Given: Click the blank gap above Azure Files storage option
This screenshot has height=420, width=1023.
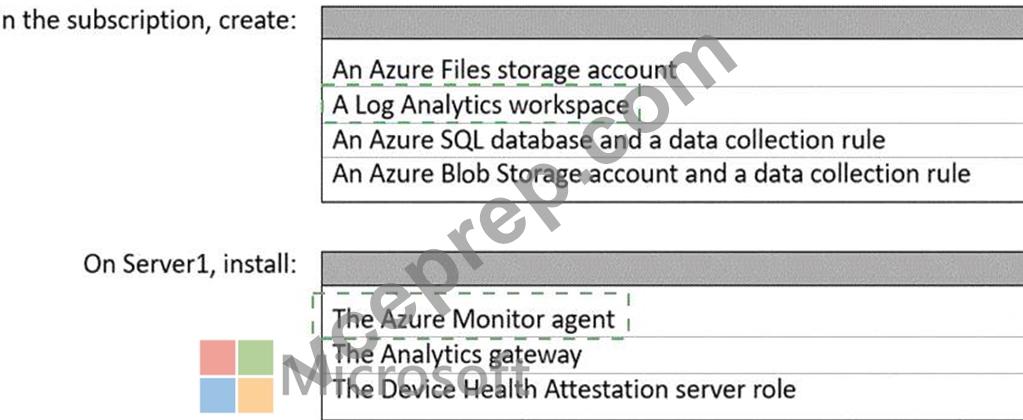Looking at the screenshot, I should tap(672, 46).
